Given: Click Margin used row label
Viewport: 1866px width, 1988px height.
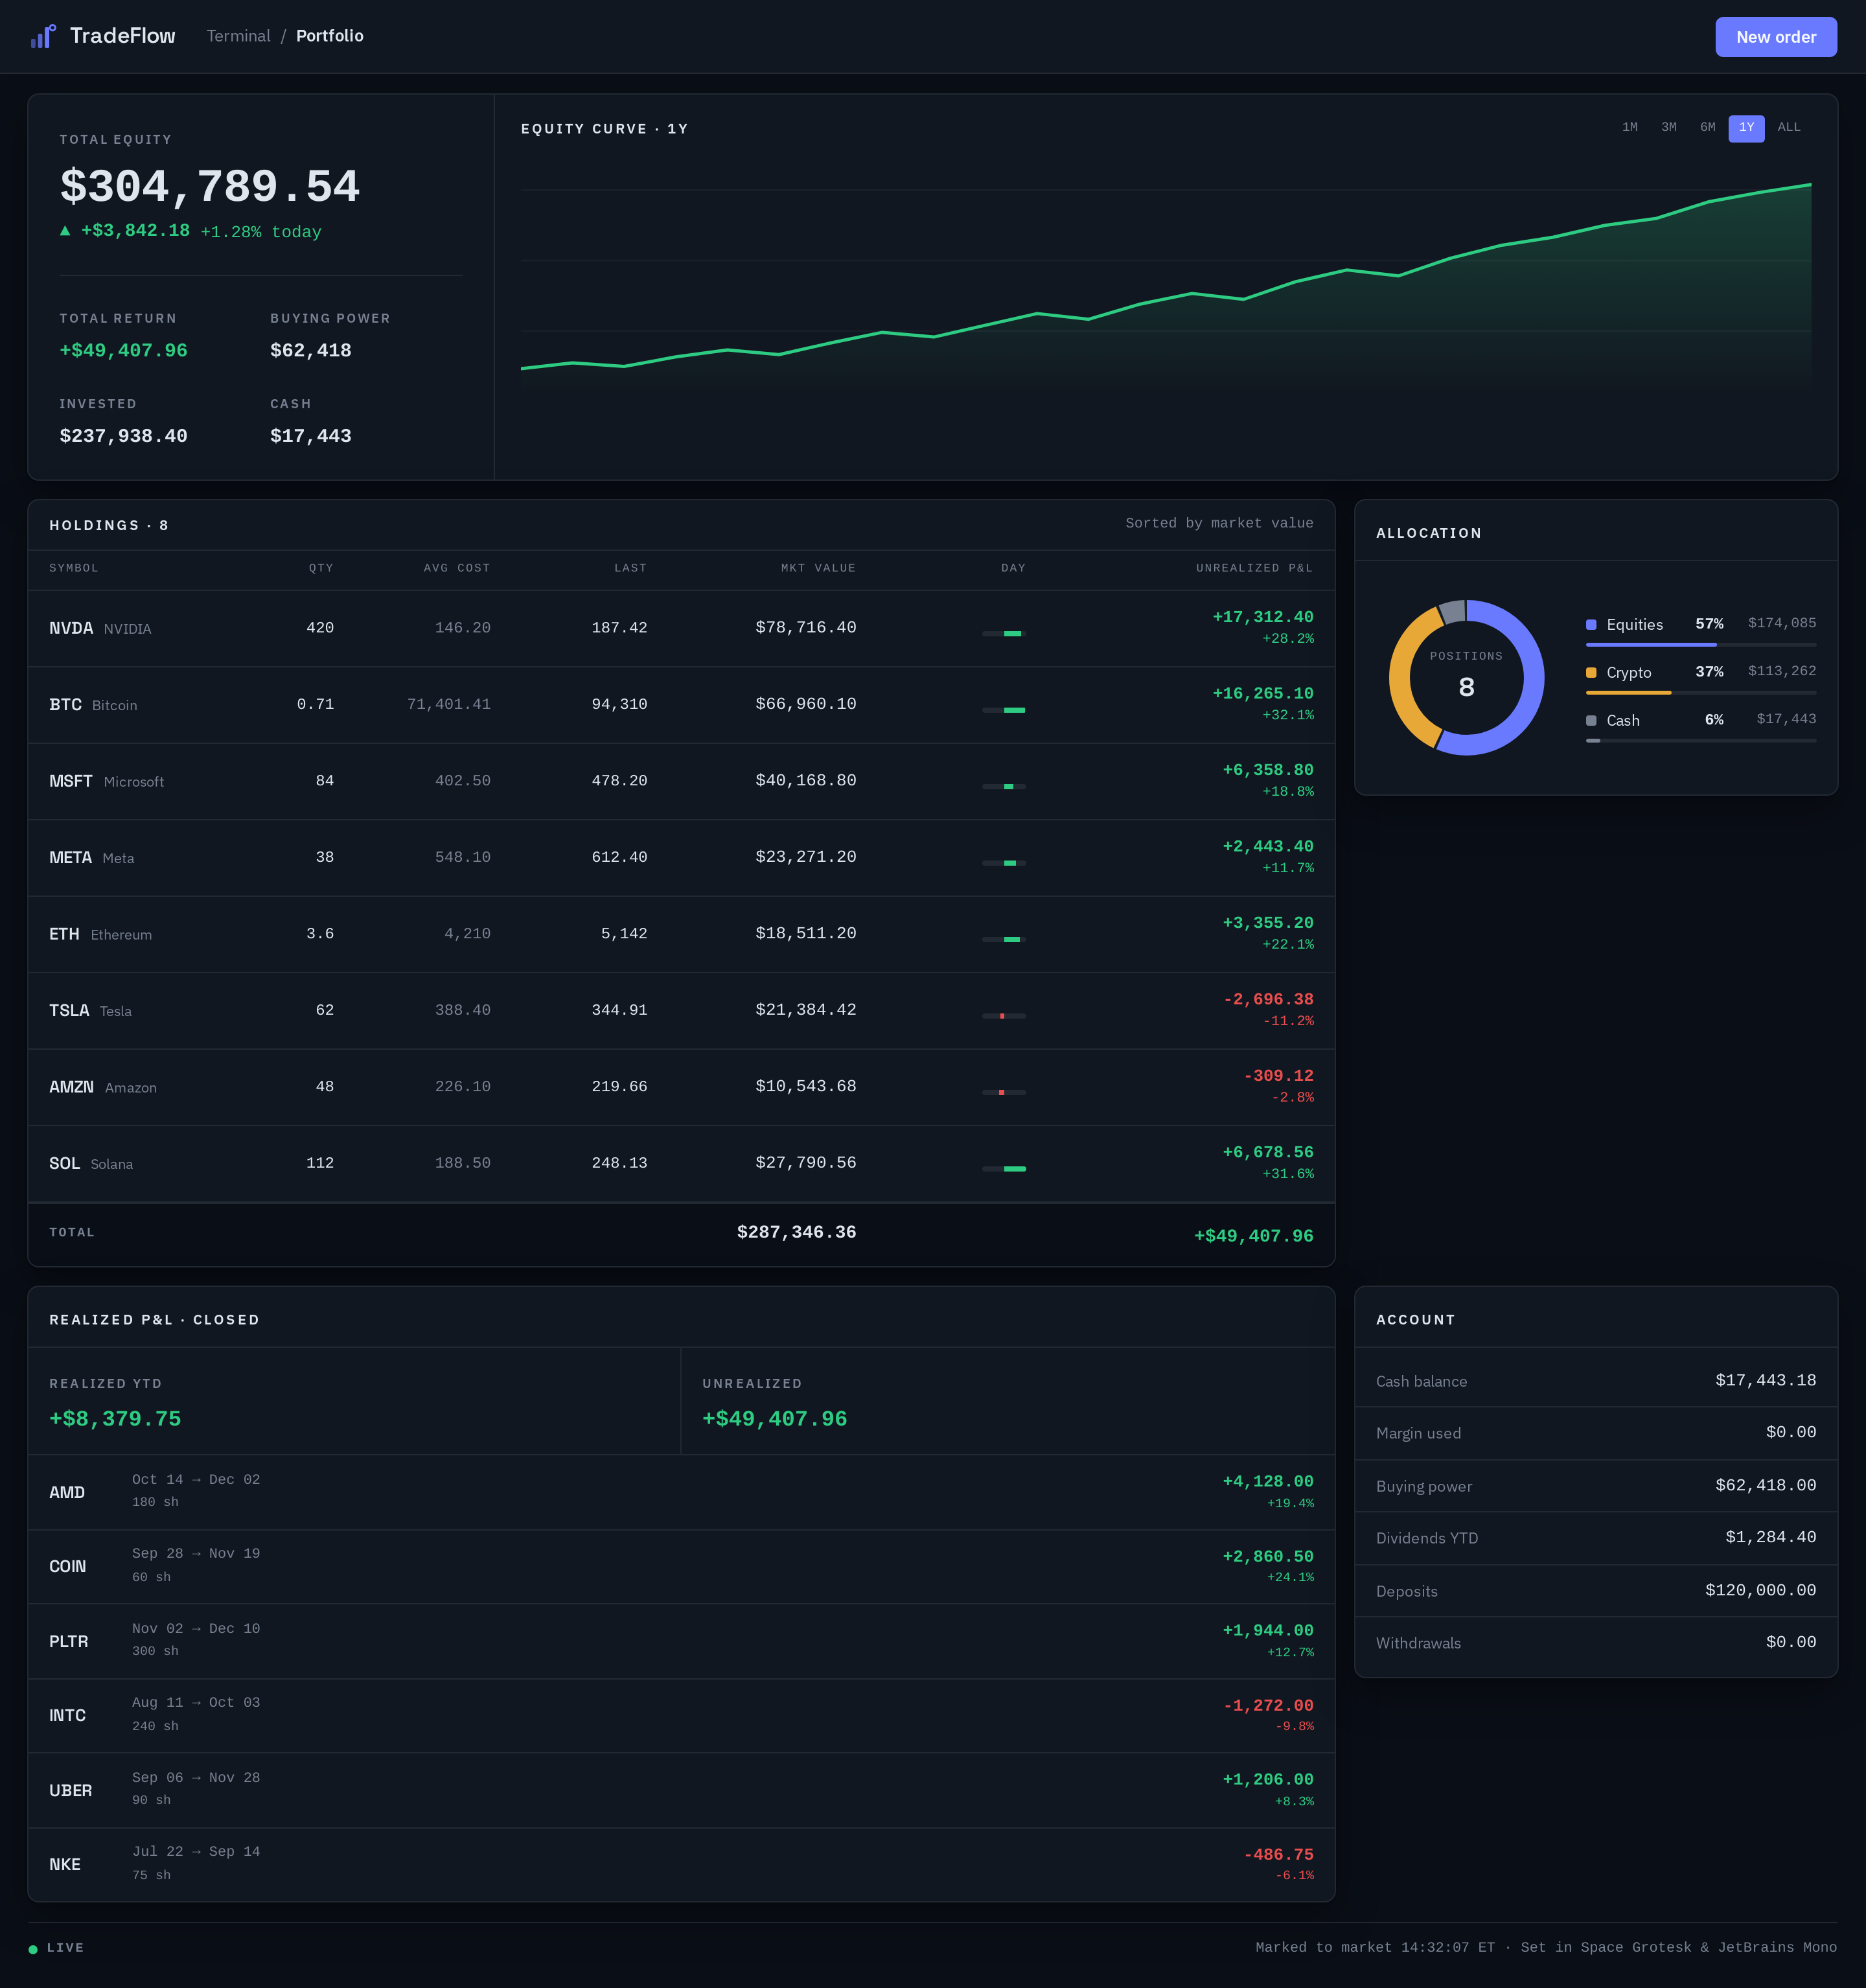Looking at the screenshot, I should tap(1418, 1434).
